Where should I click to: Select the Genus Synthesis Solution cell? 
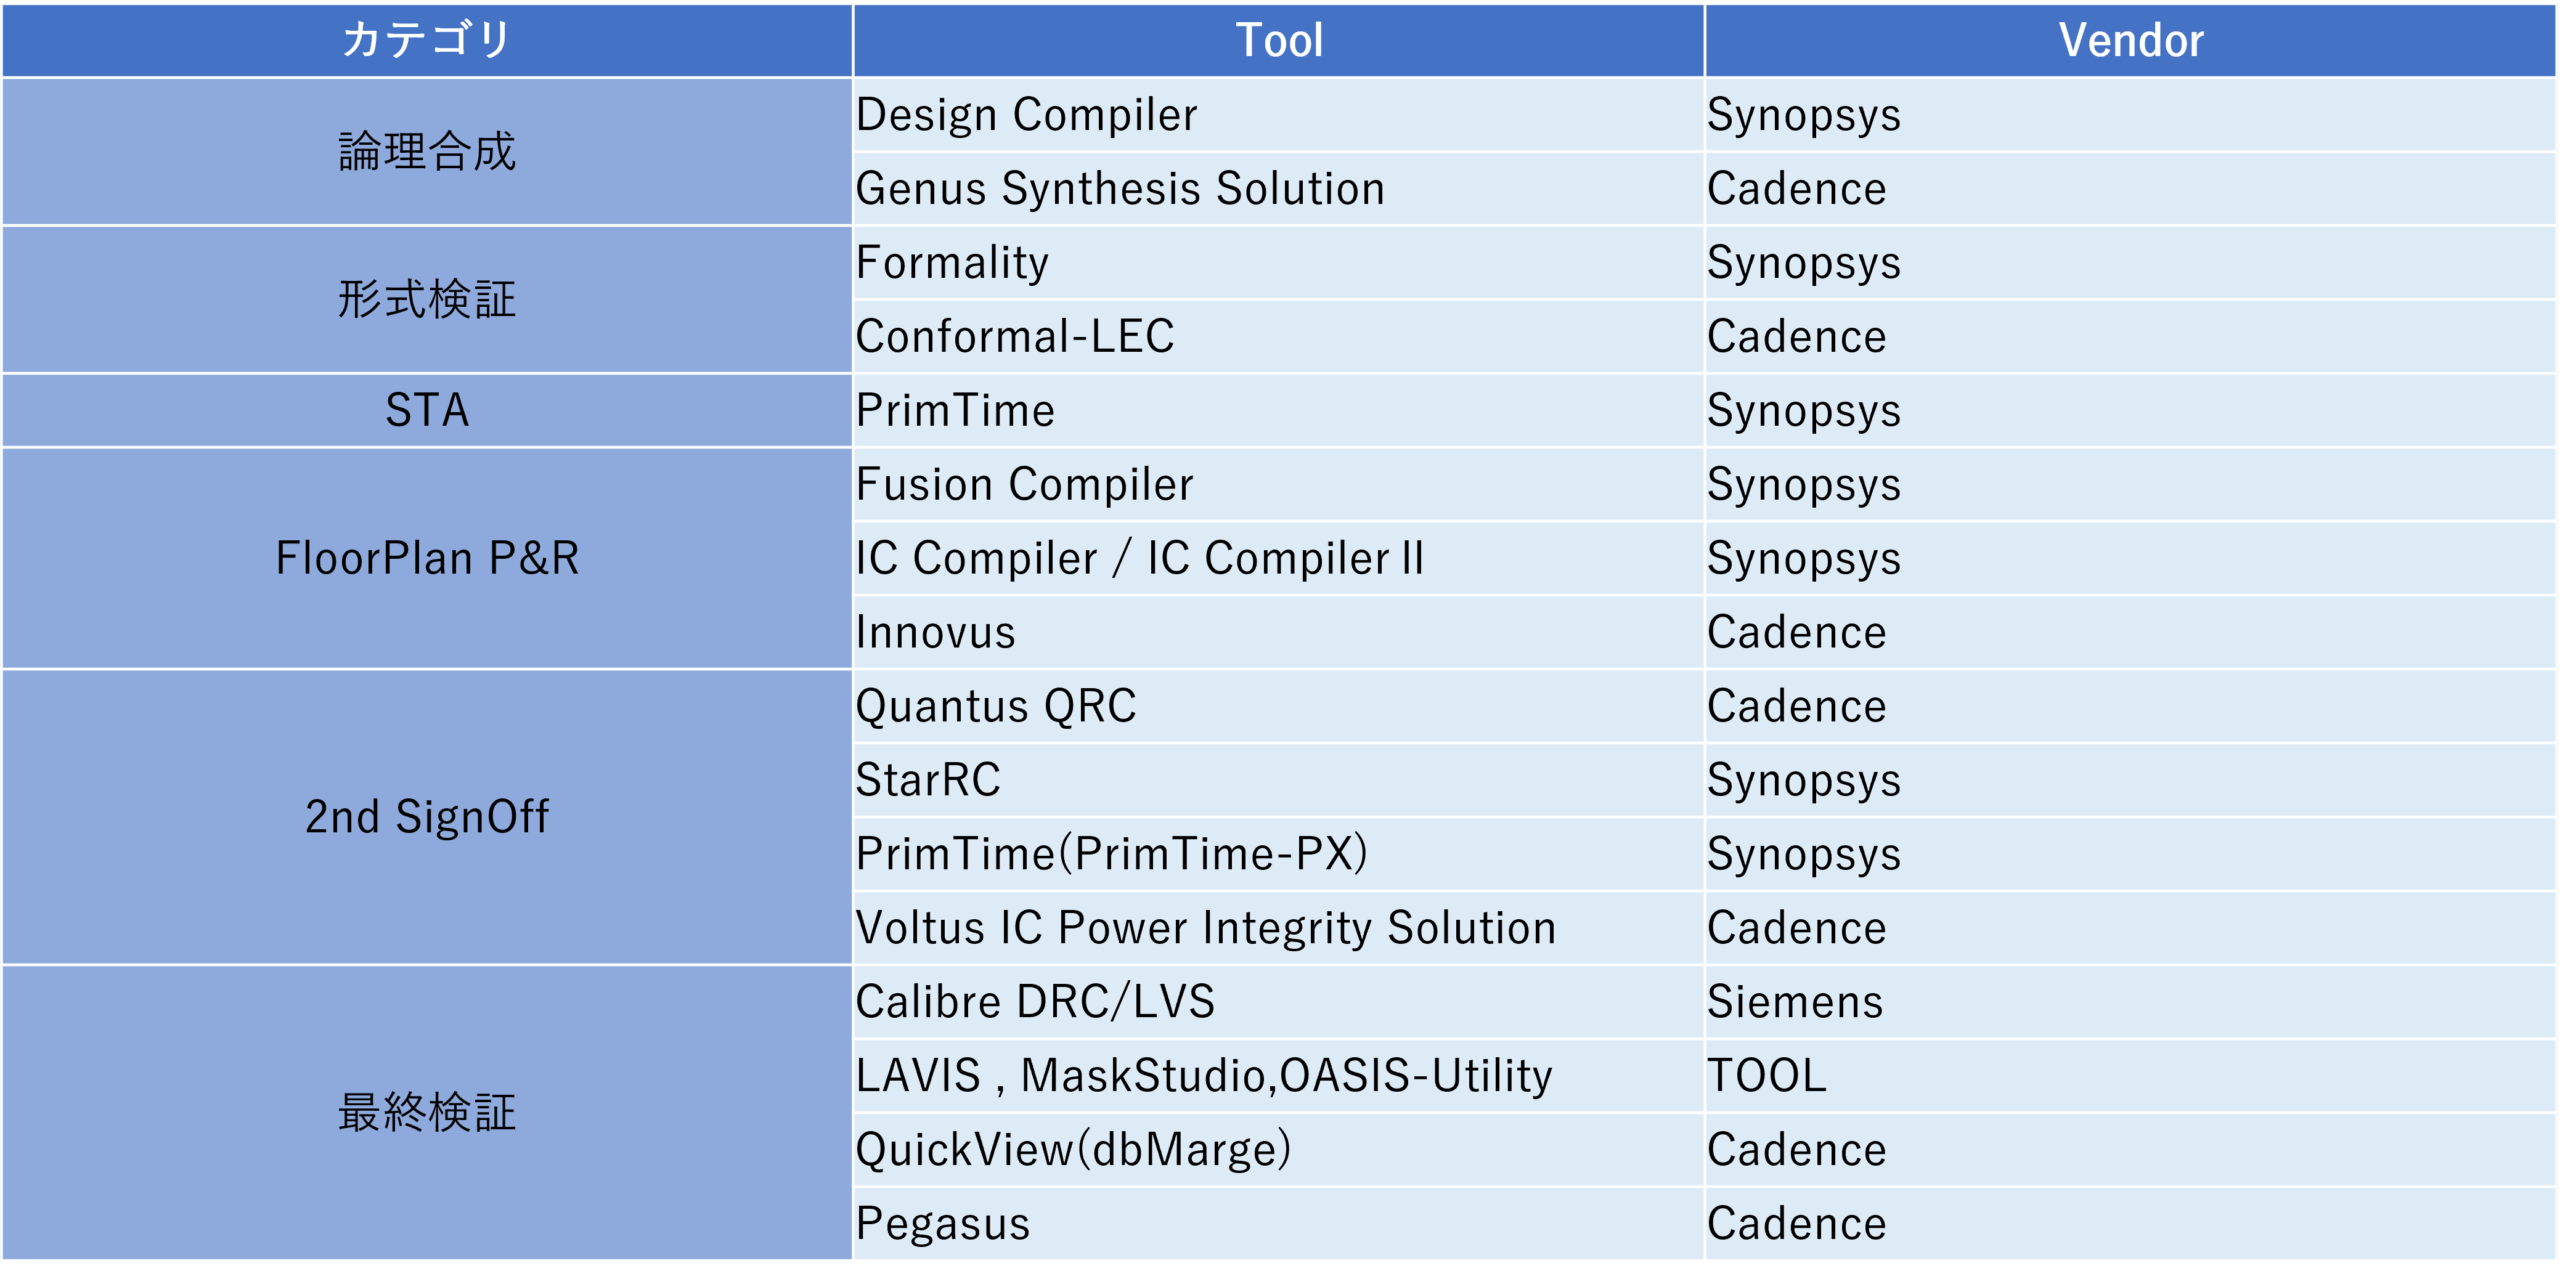coord(1279,189)
